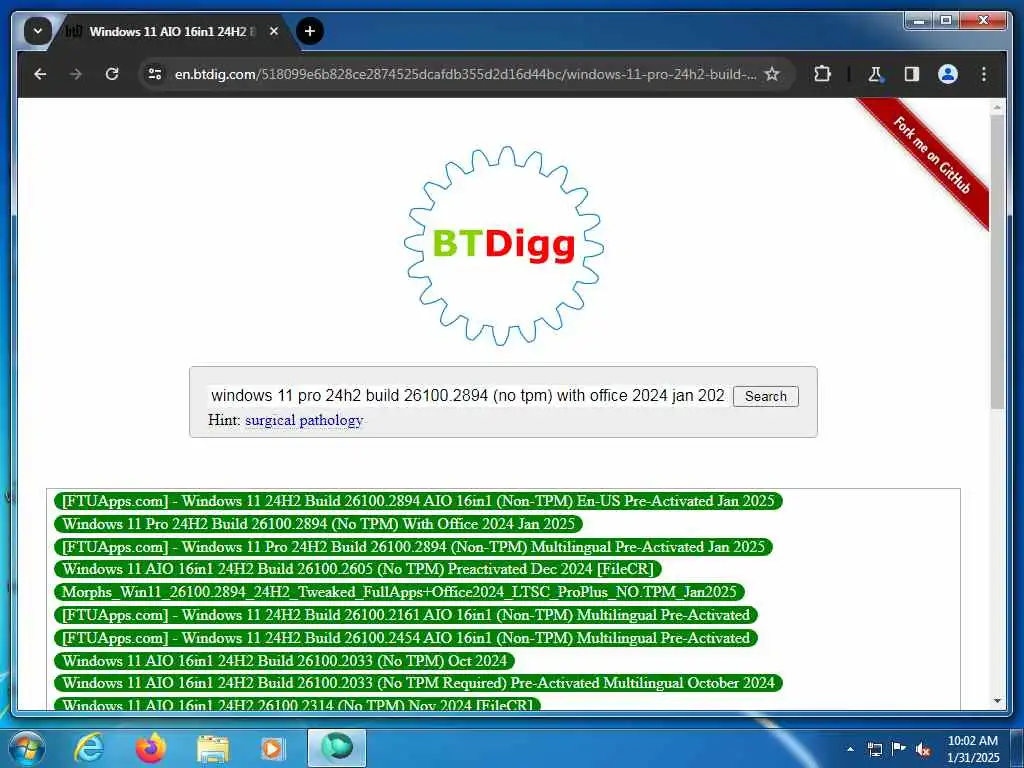Select the active browser taskbar button
The width and height of the screenshot is (1024, 768).
pyautogui.click(x=337, y=748)
